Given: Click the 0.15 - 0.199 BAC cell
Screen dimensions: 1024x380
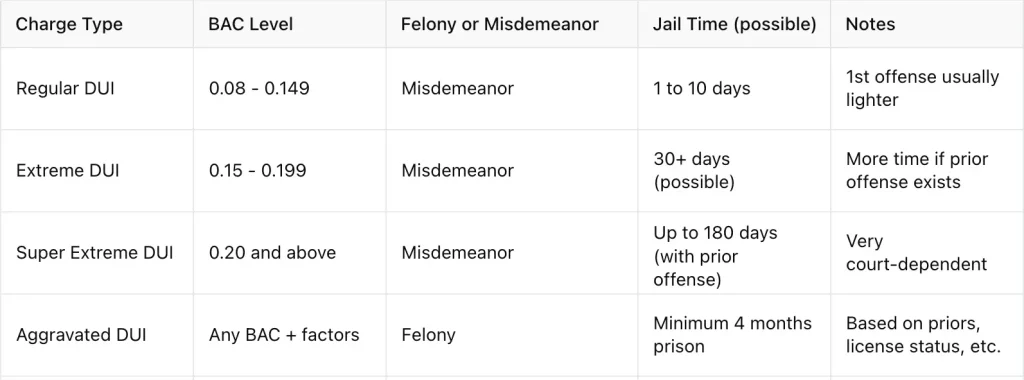Looking at the screenshot, I should pos(257,170).
